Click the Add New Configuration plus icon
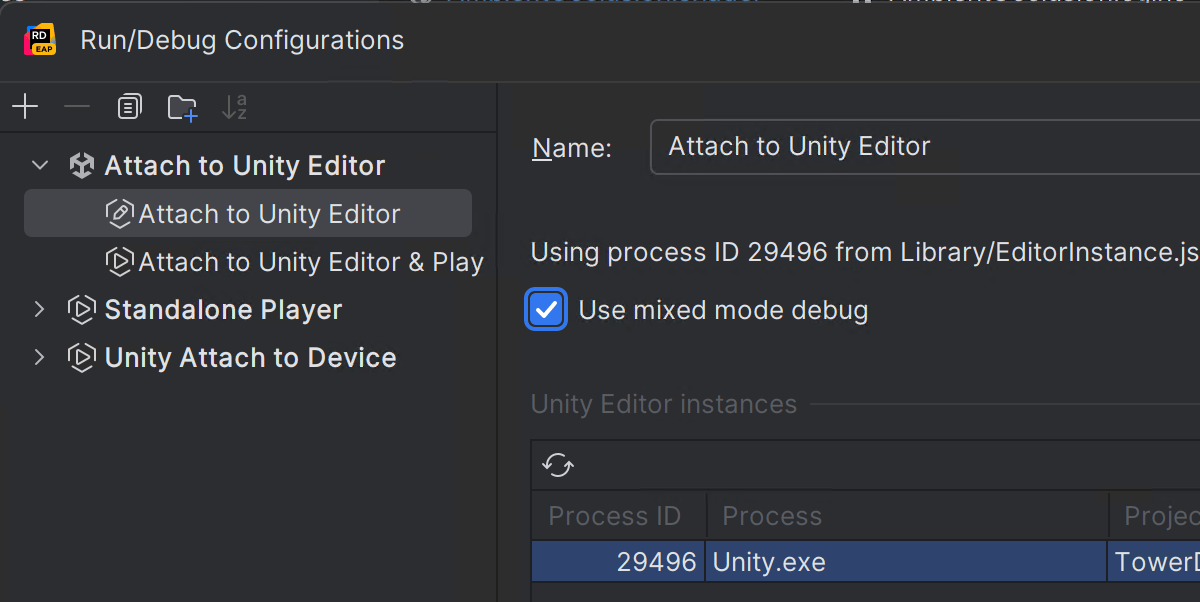 coord(25,107)
